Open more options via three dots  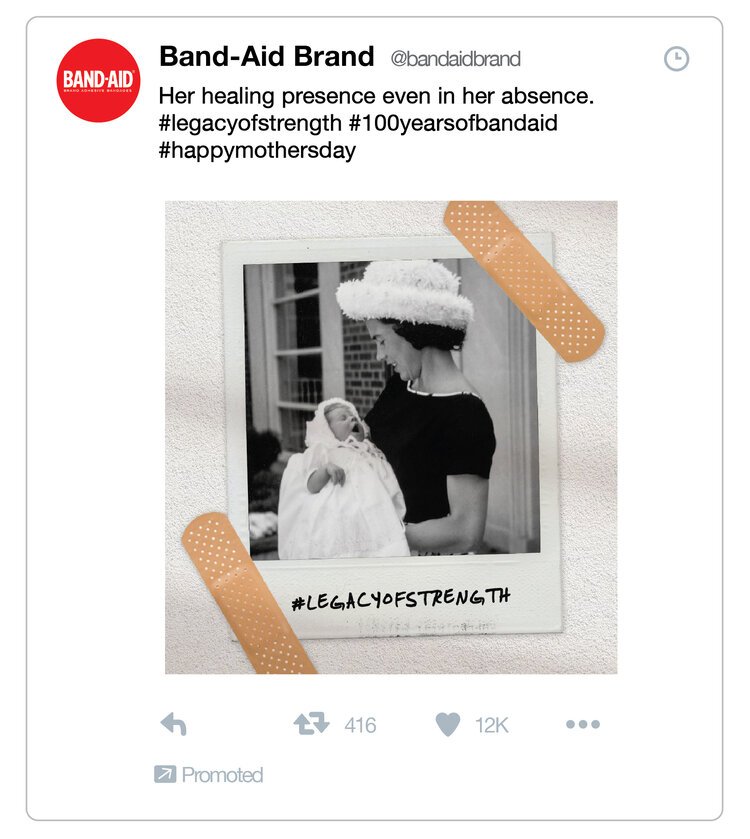583,724
